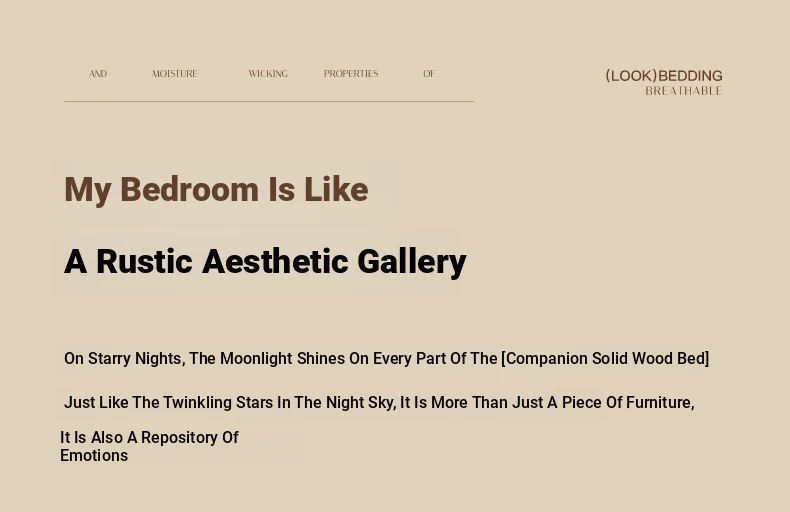Click the word "Rustic" in the black headline
The width and height of the screenshot is (790, 512).
click(x=144, y=262)
